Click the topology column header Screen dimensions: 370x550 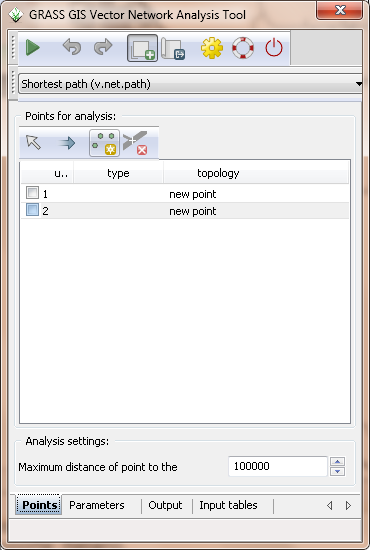tap(256, 173)
